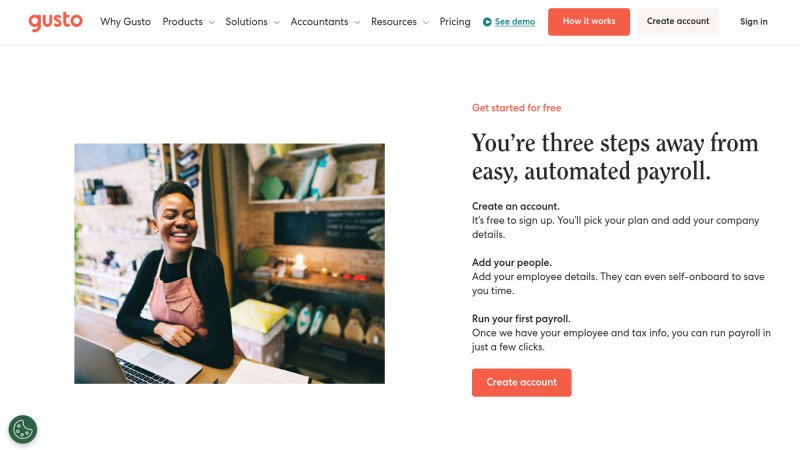Open the Pricing page
800x450 pixels.
(x=455, y=22)
